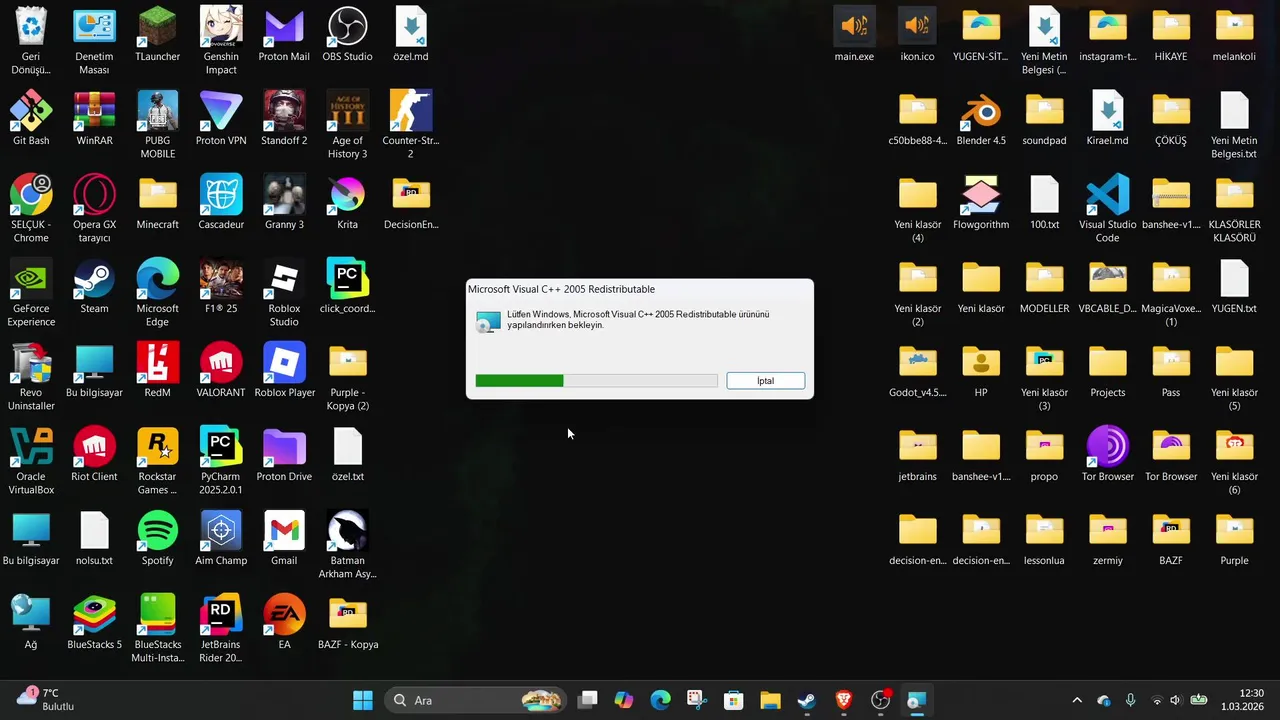This screenshot has height=720, width=1280.
Task: Select the Oracle VirtualBox icon
Action: pos(31,461)
